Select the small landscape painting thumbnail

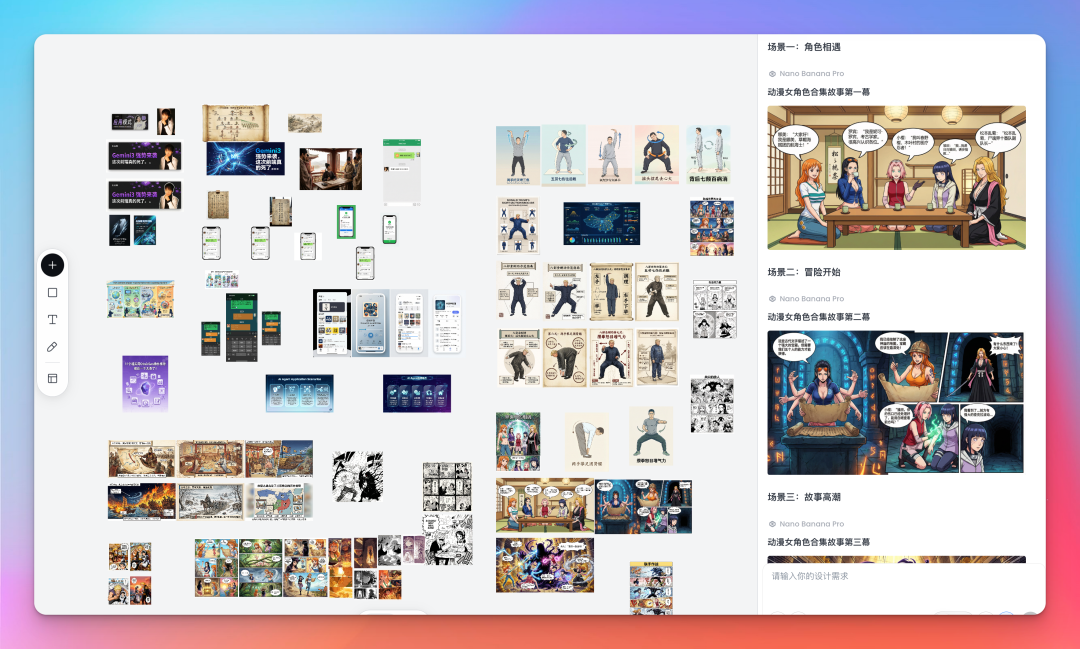click(x=304, y=123)
